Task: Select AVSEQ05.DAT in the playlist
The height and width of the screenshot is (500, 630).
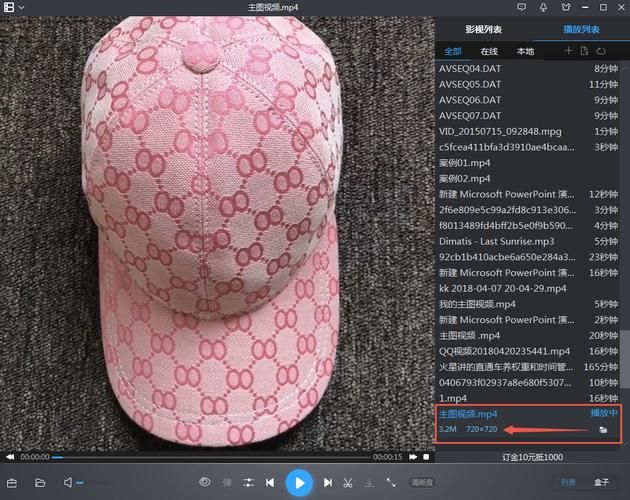Action: point(528,84)
